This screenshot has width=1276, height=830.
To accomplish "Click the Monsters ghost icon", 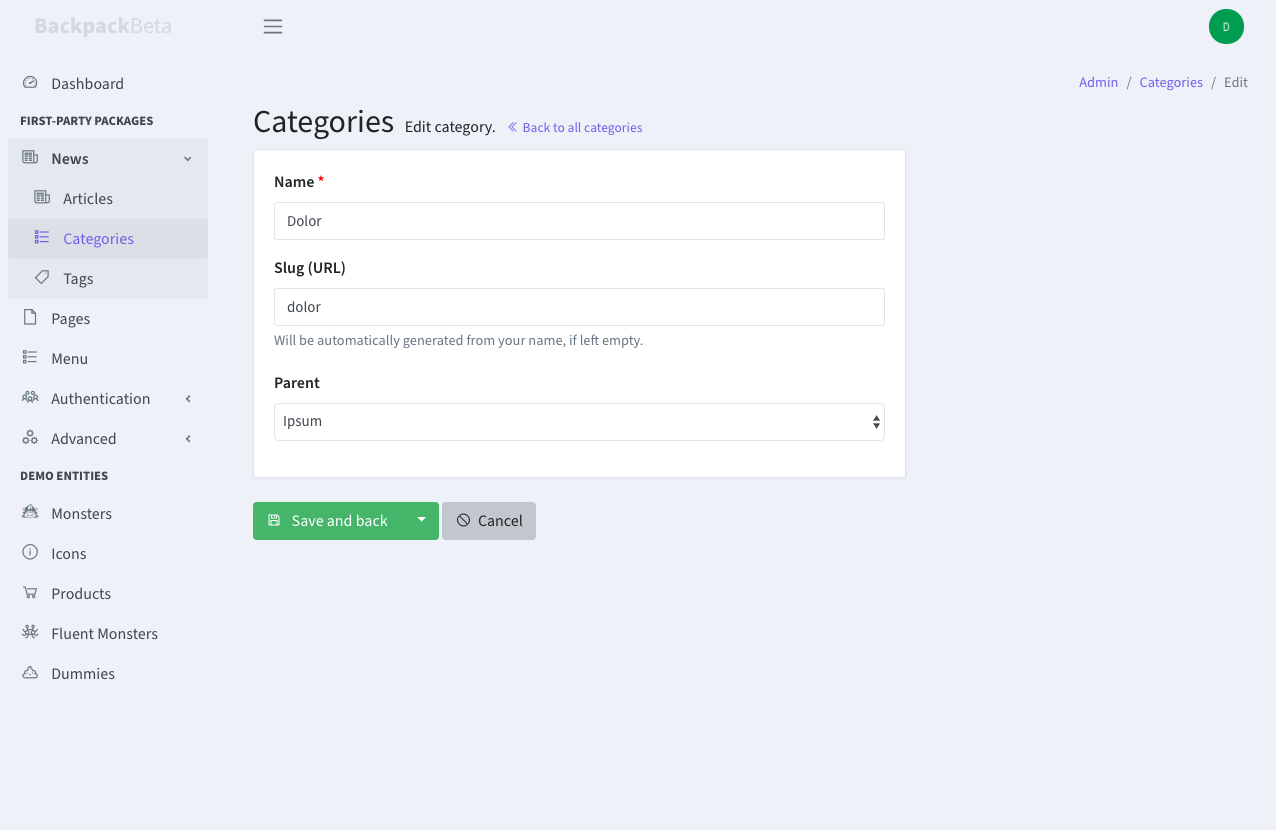I will click(30, 513).
